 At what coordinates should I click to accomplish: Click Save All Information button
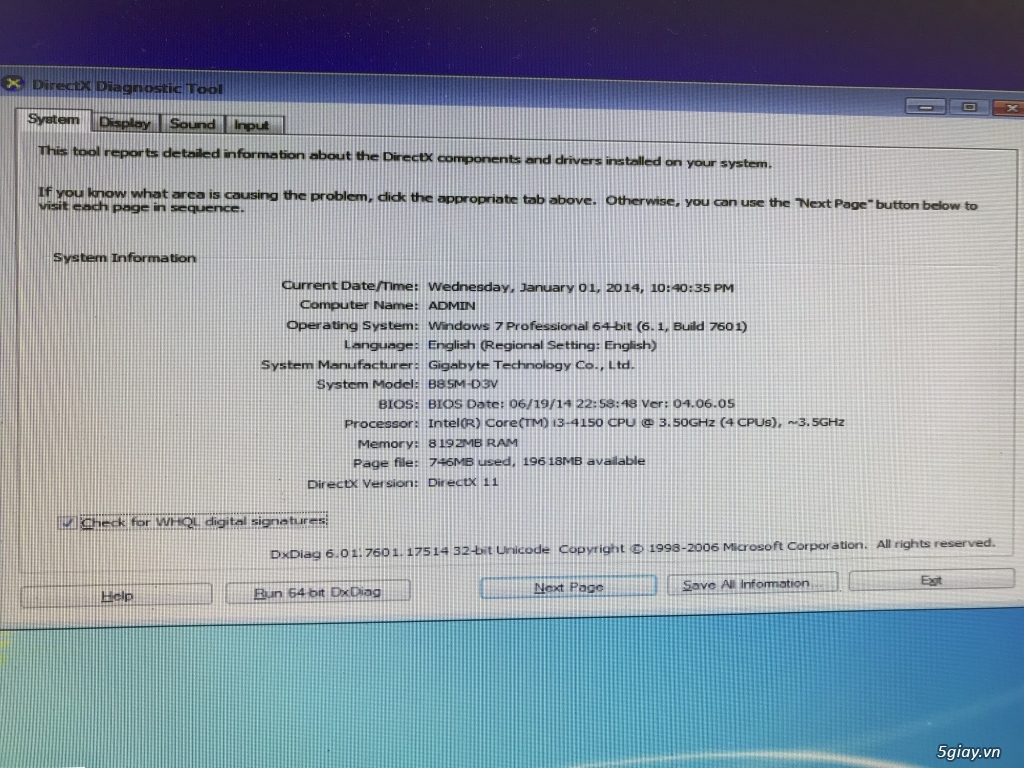(752, 583)
